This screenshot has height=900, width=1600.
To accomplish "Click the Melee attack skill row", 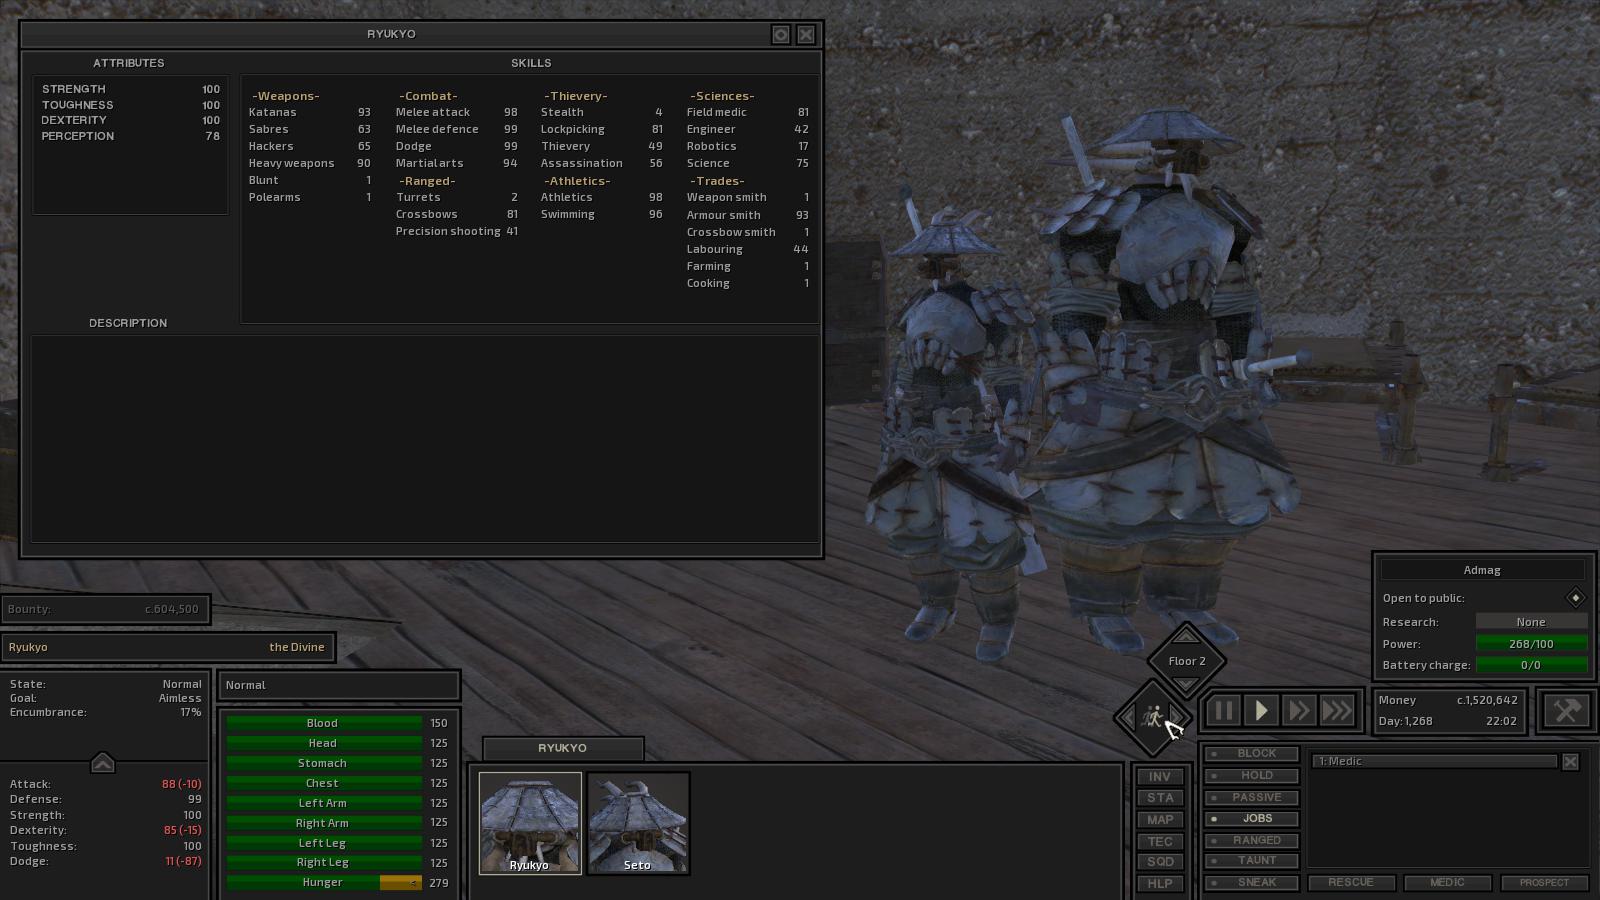I will pos(456,112).
